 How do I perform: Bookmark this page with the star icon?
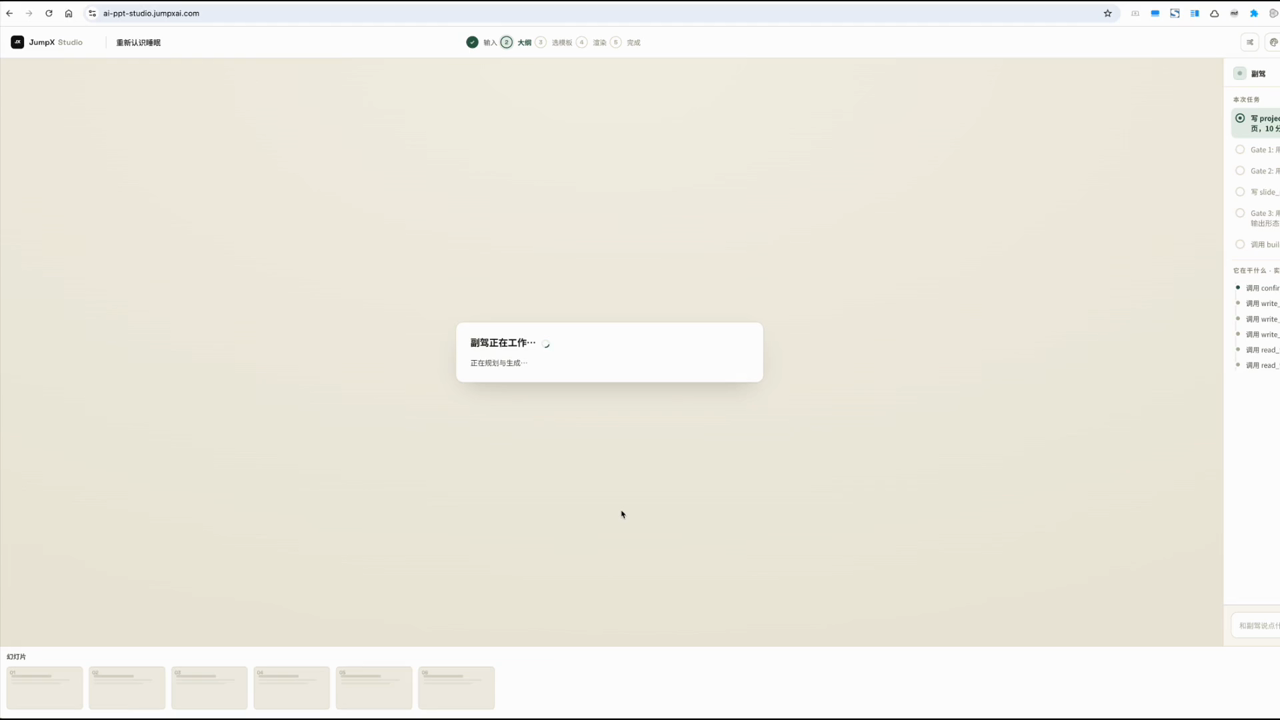[x=1107, y=13]
